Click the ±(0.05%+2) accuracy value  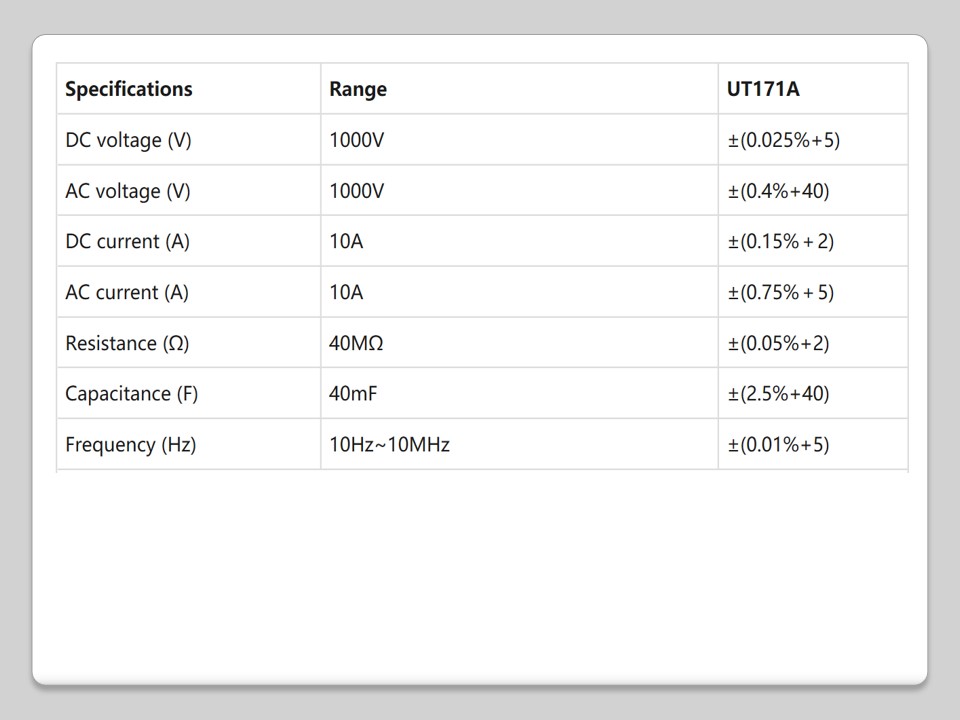click(x=778, y=344)
